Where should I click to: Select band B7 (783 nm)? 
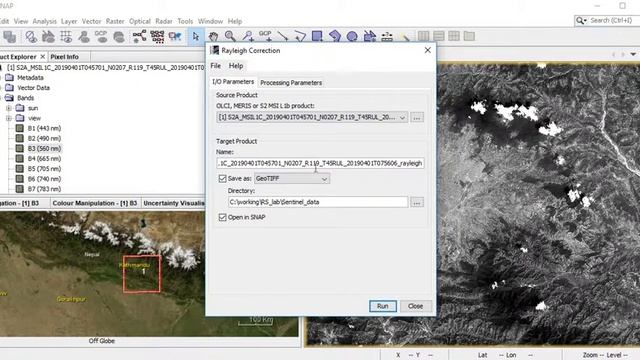(44, 189)
